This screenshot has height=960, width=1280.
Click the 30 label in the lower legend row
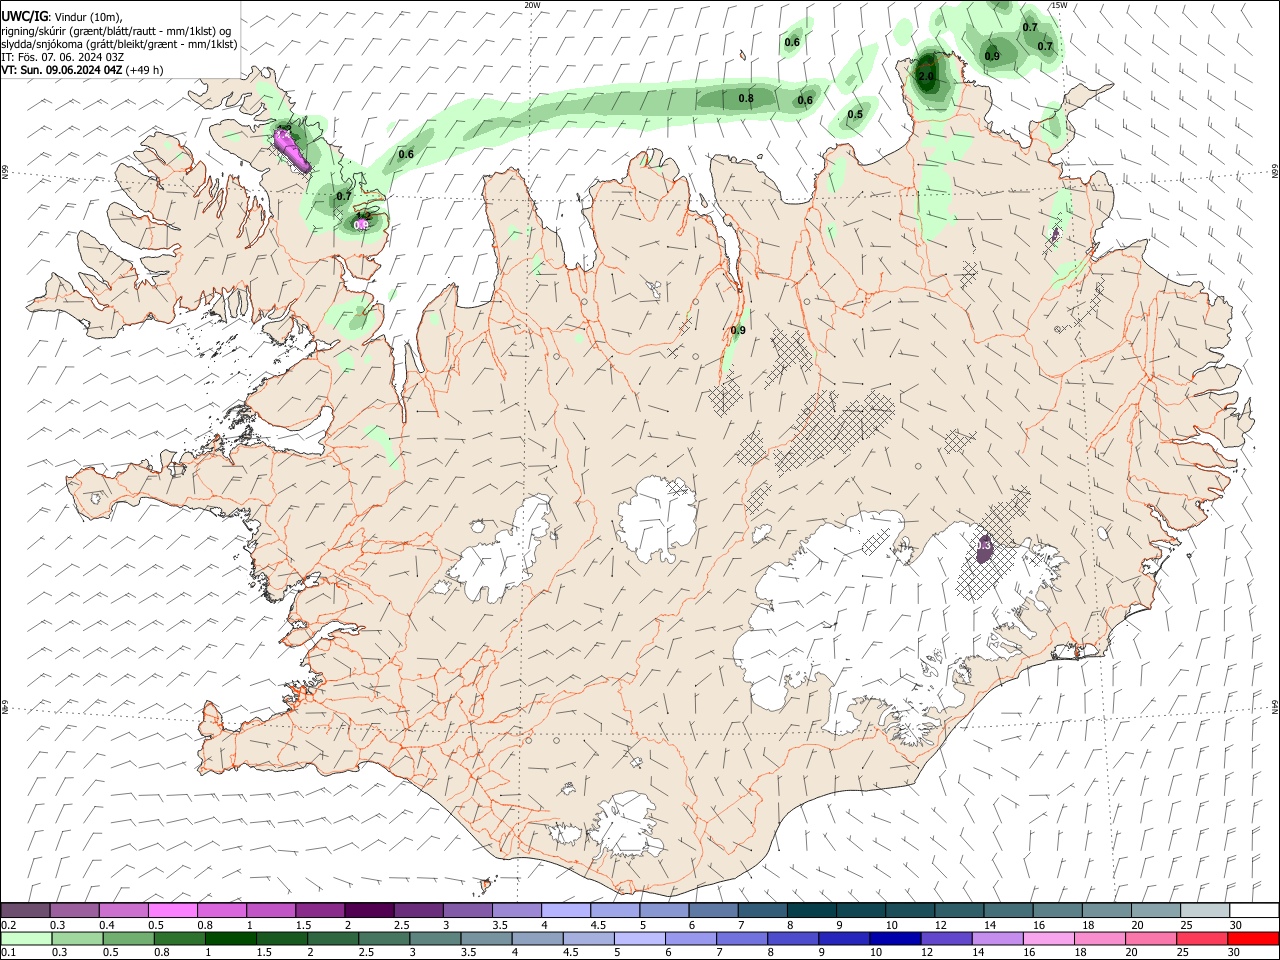click(1235, 953)
